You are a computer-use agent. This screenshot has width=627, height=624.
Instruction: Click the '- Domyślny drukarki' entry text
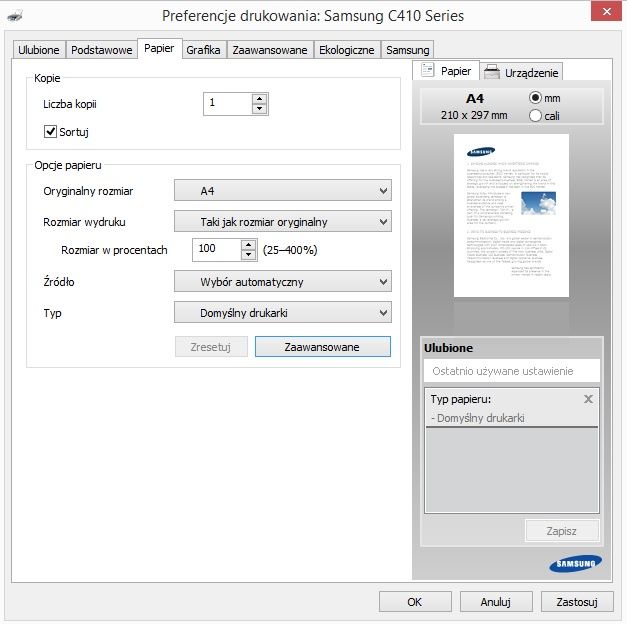[x=478, y=418]
